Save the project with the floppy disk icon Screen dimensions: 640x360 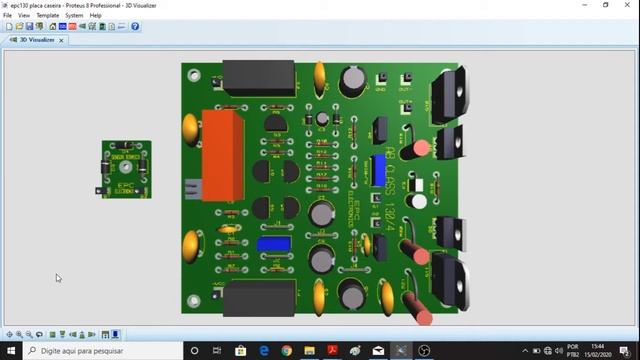click(29, 27)
